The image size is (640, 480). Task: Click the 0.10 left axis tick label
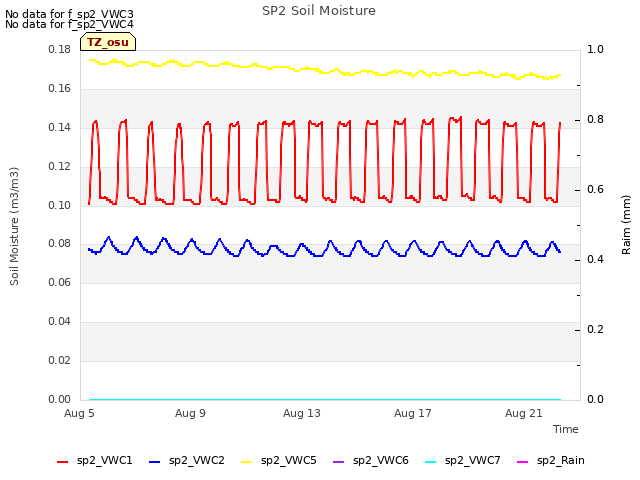(60, 205)
